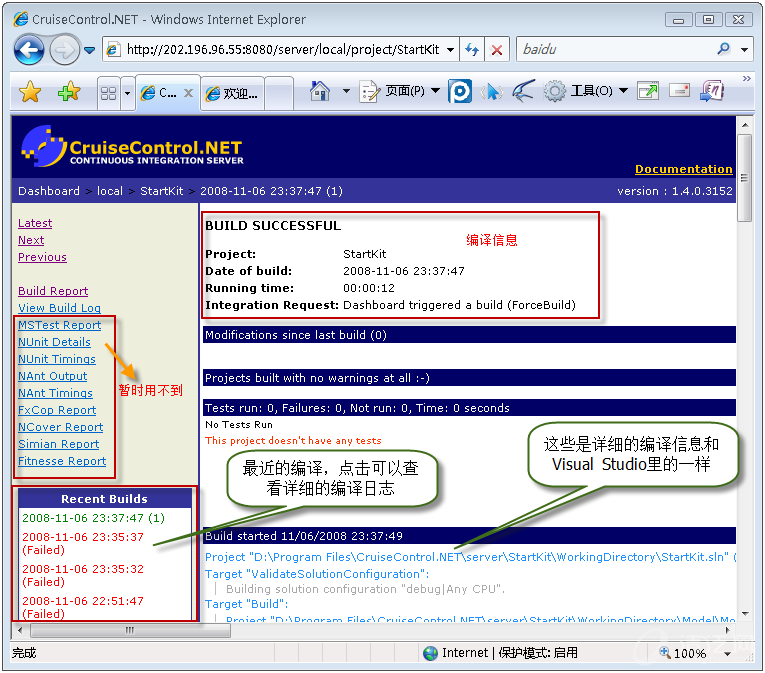Click the sidebar horizontal scrollbar thumb
The width and height of the screenshot is (765, 673).
127,631
